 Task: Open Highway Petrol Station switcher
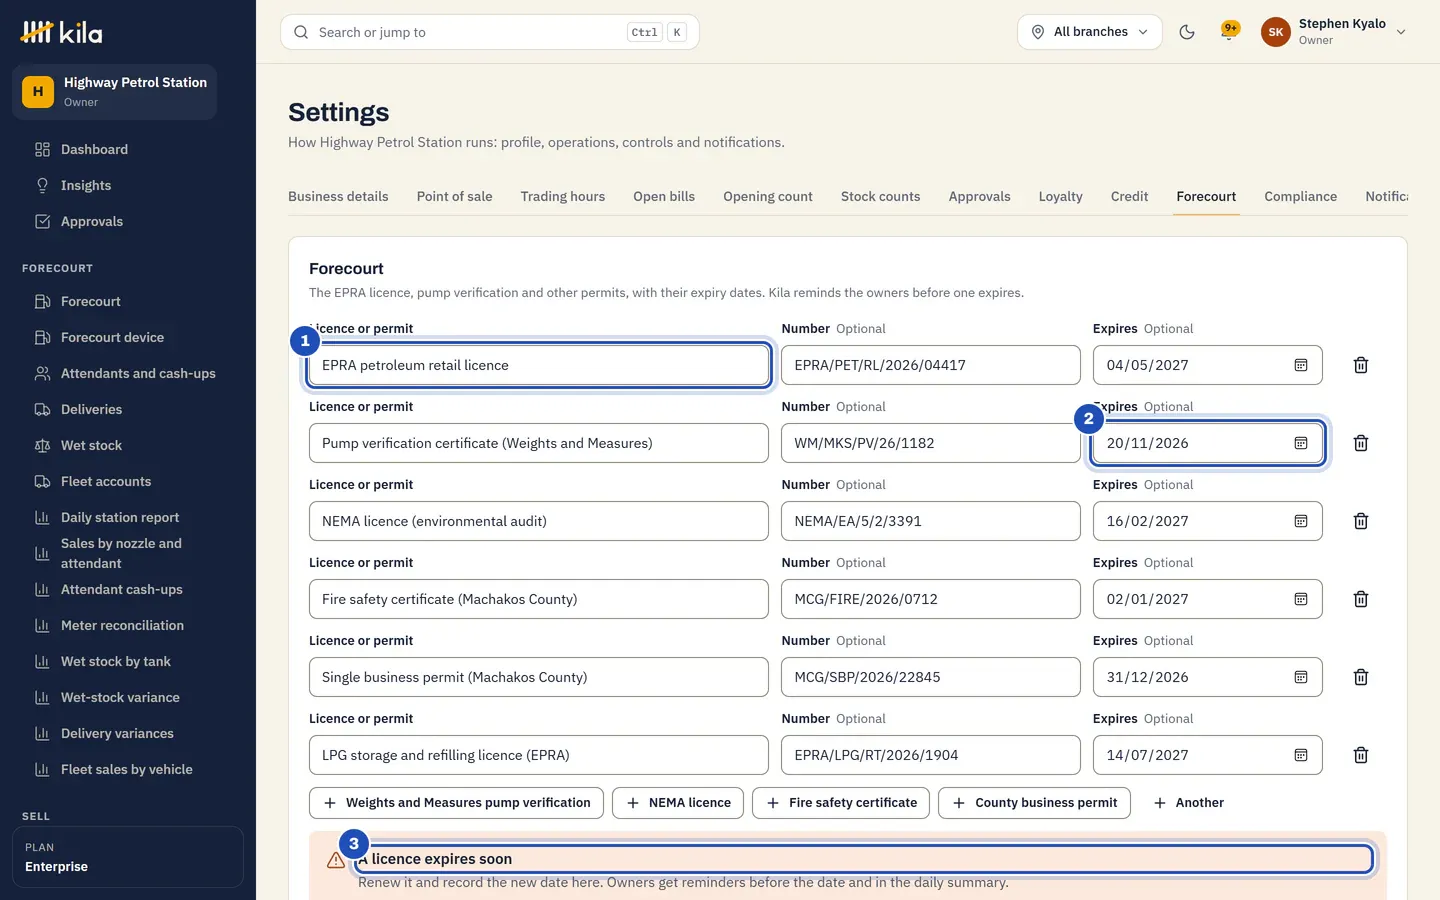tap(115, 92)
